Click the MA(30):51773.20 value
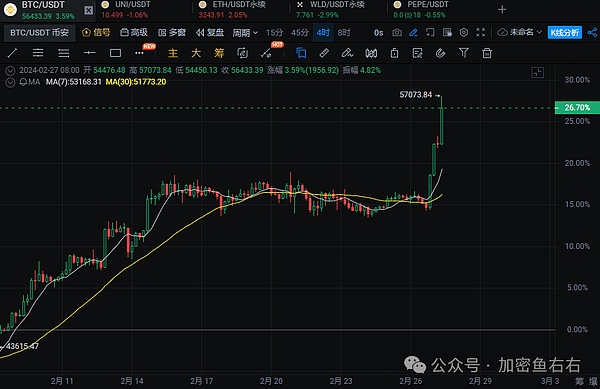 [x=136, y=82]
